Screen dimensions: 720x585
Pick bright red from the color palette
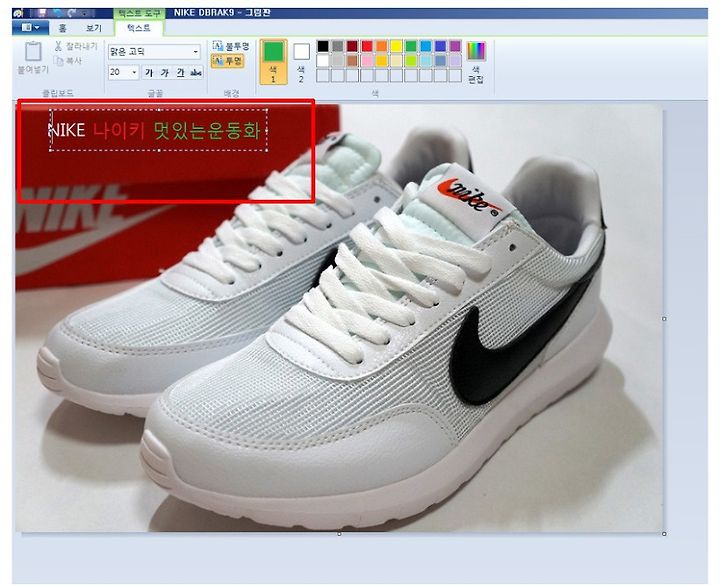pyautogui.click(x=367, y=46)
